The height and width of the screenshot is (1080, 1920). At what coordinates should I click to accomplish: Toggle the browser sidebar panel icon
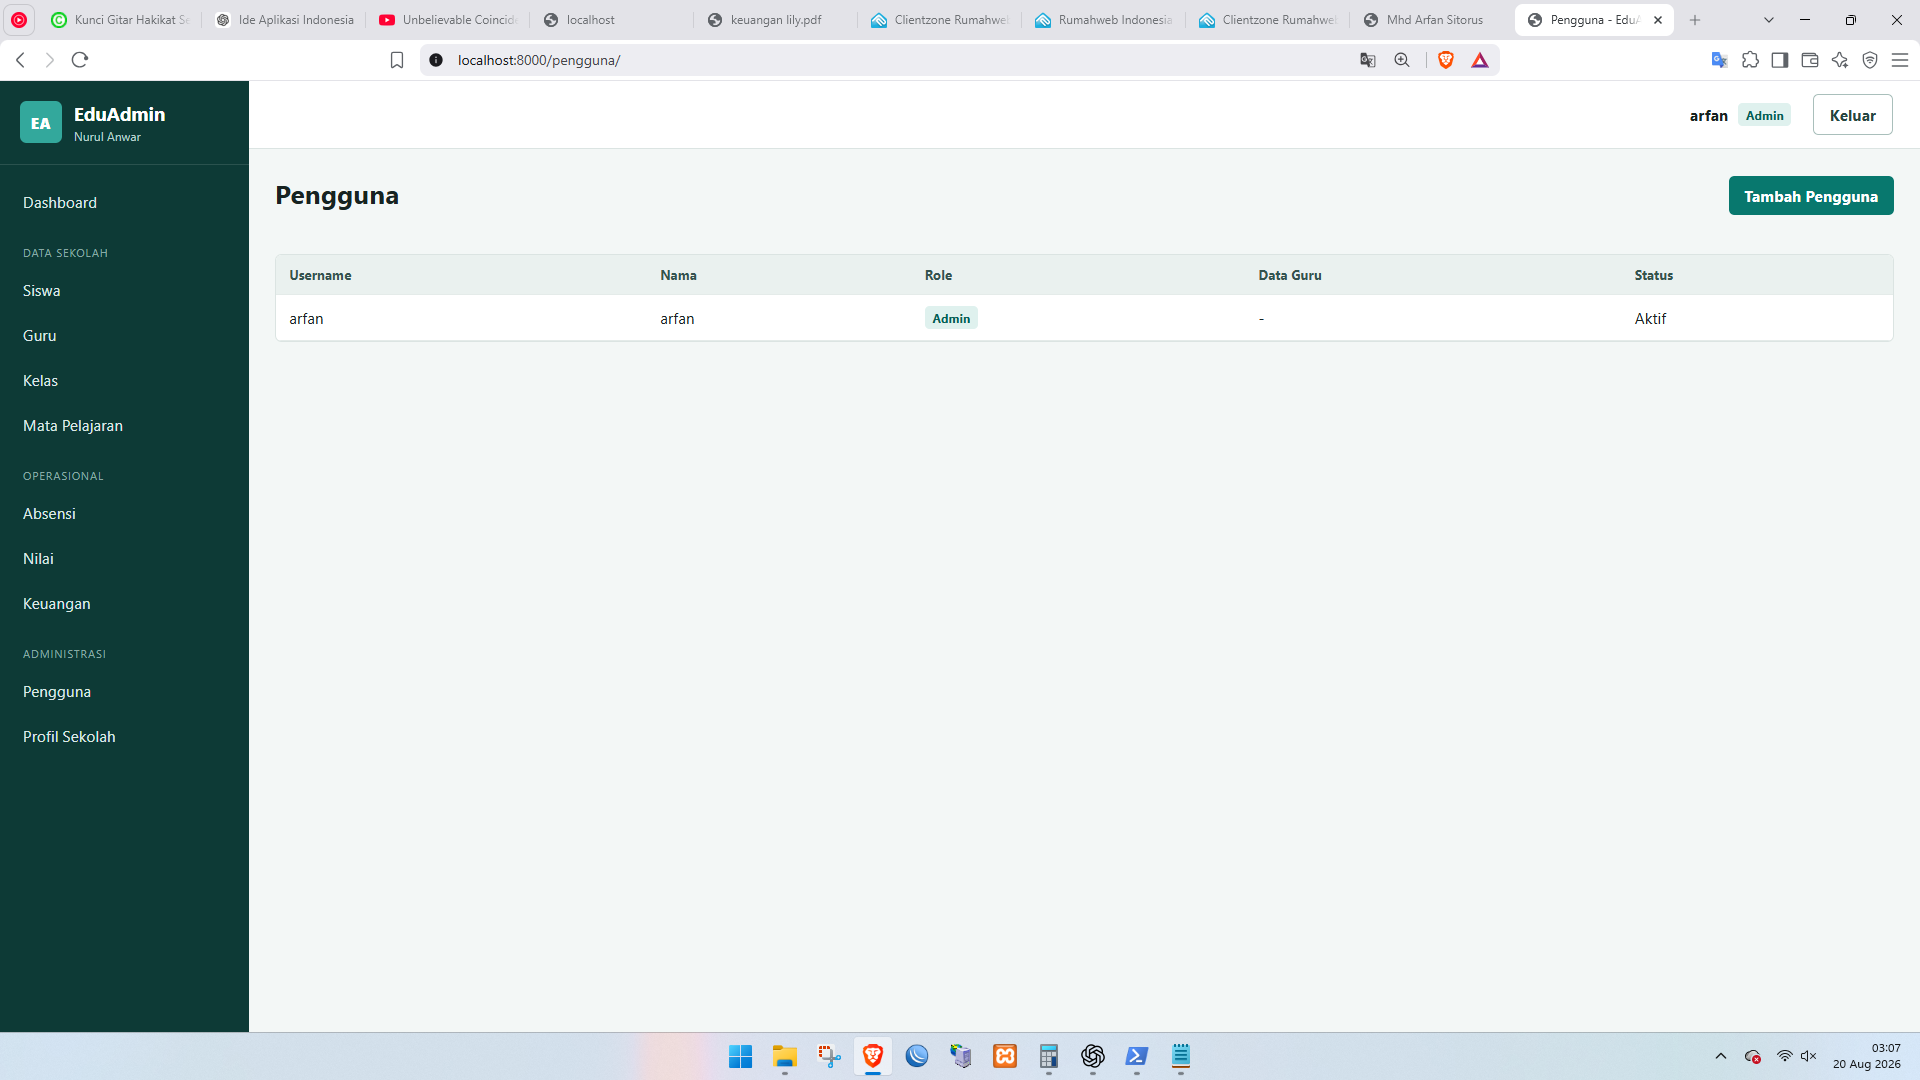pos(1780,60)
